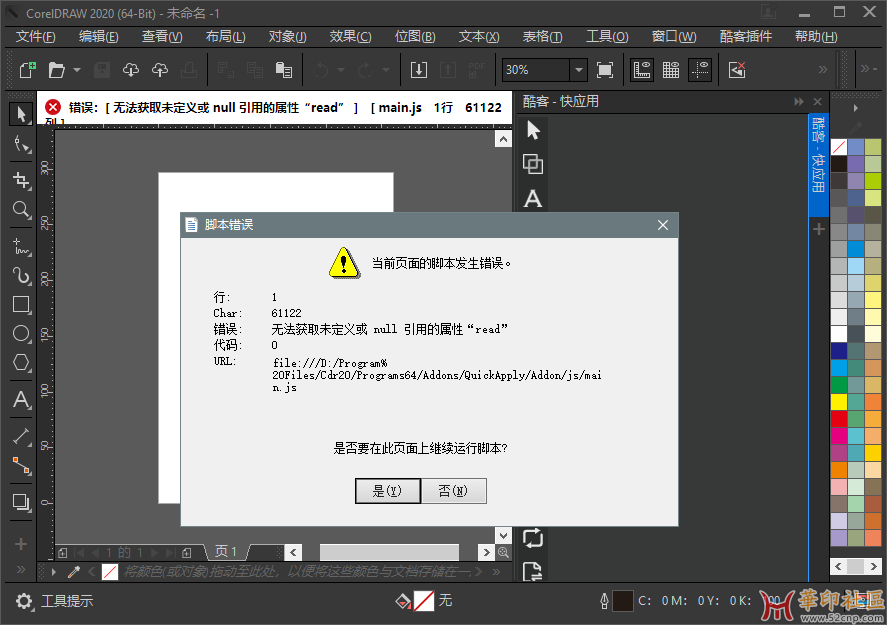This screenshot has height=625, width=887.
Task: Select the Ellipse tool
Action: [21, 334]
